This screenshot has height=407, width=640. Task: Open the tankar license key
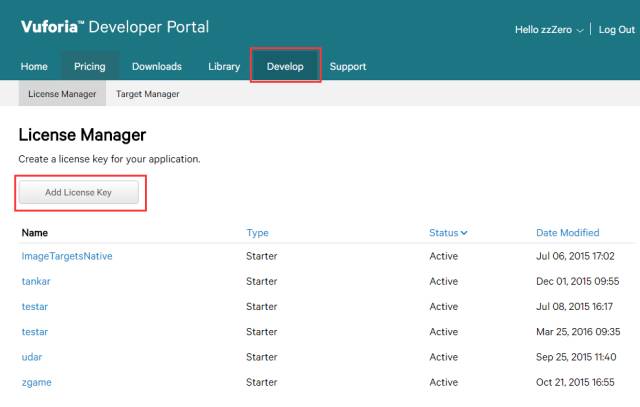click(36, 281)
